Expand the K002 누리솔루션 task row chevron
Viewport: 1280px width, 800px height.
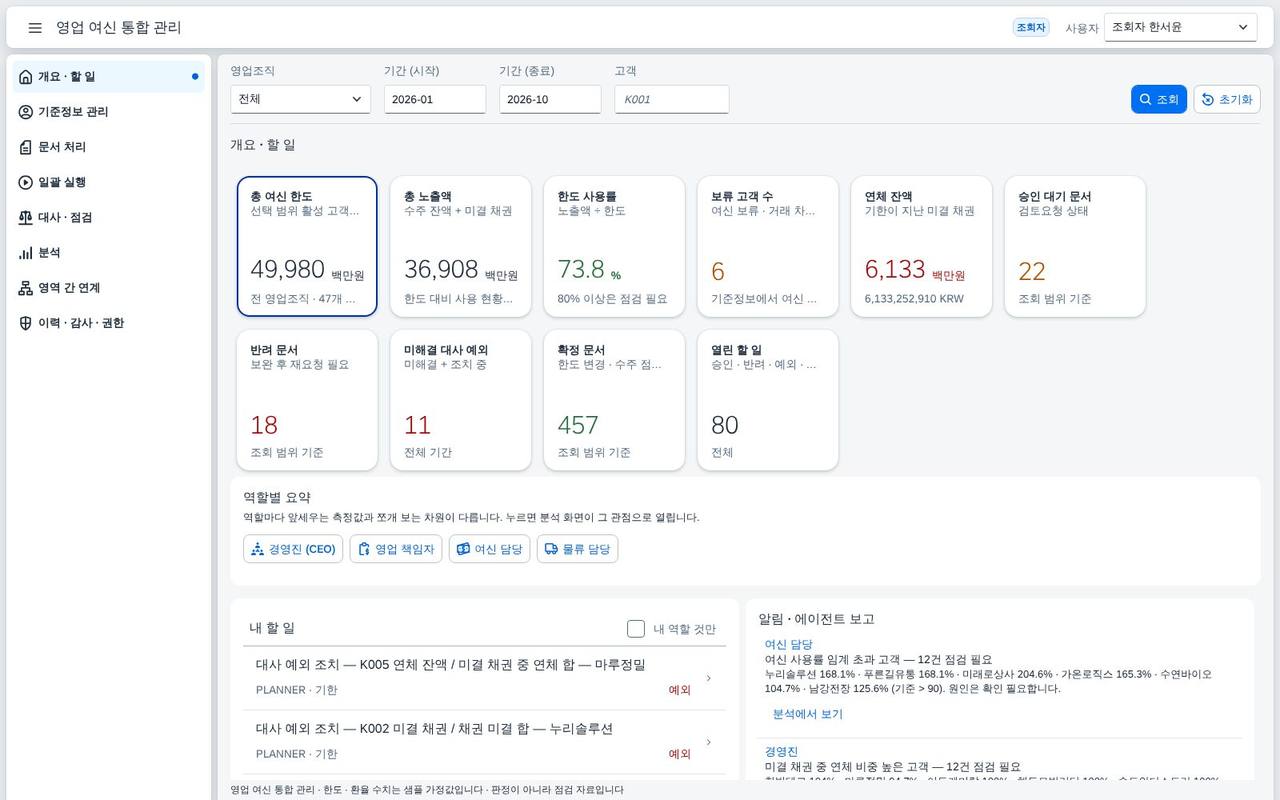point(709,742)
